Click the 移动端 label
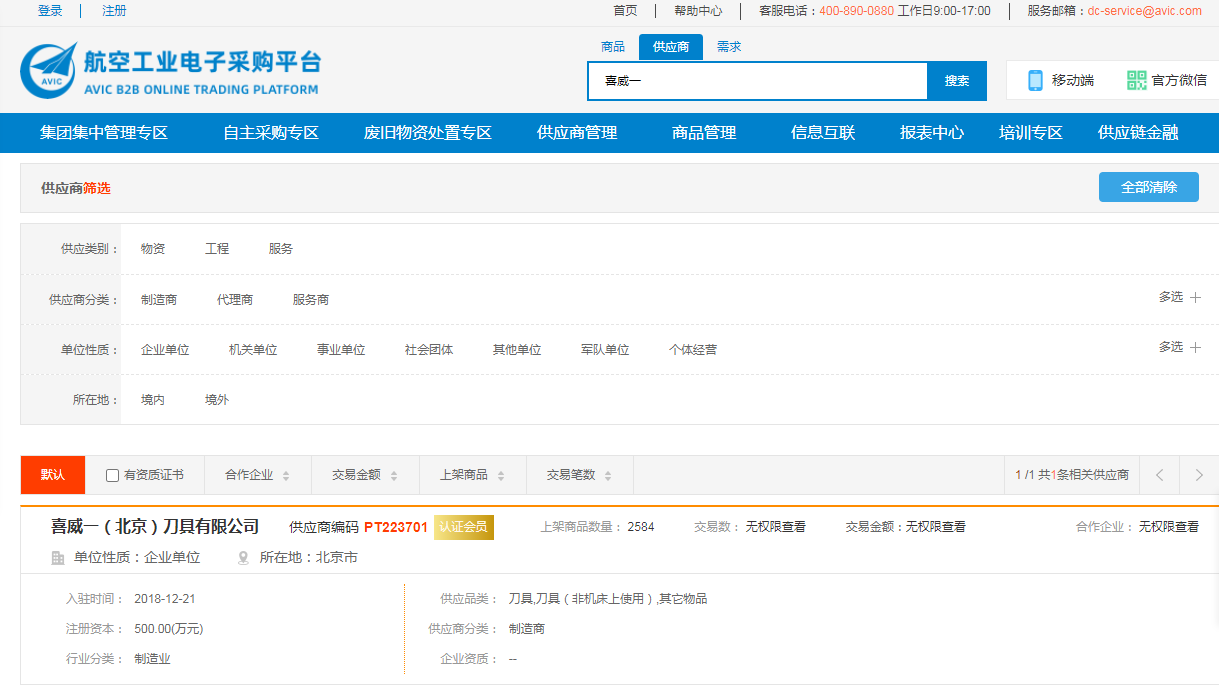The image size is (1219, 687). (x=1073, y=81)
